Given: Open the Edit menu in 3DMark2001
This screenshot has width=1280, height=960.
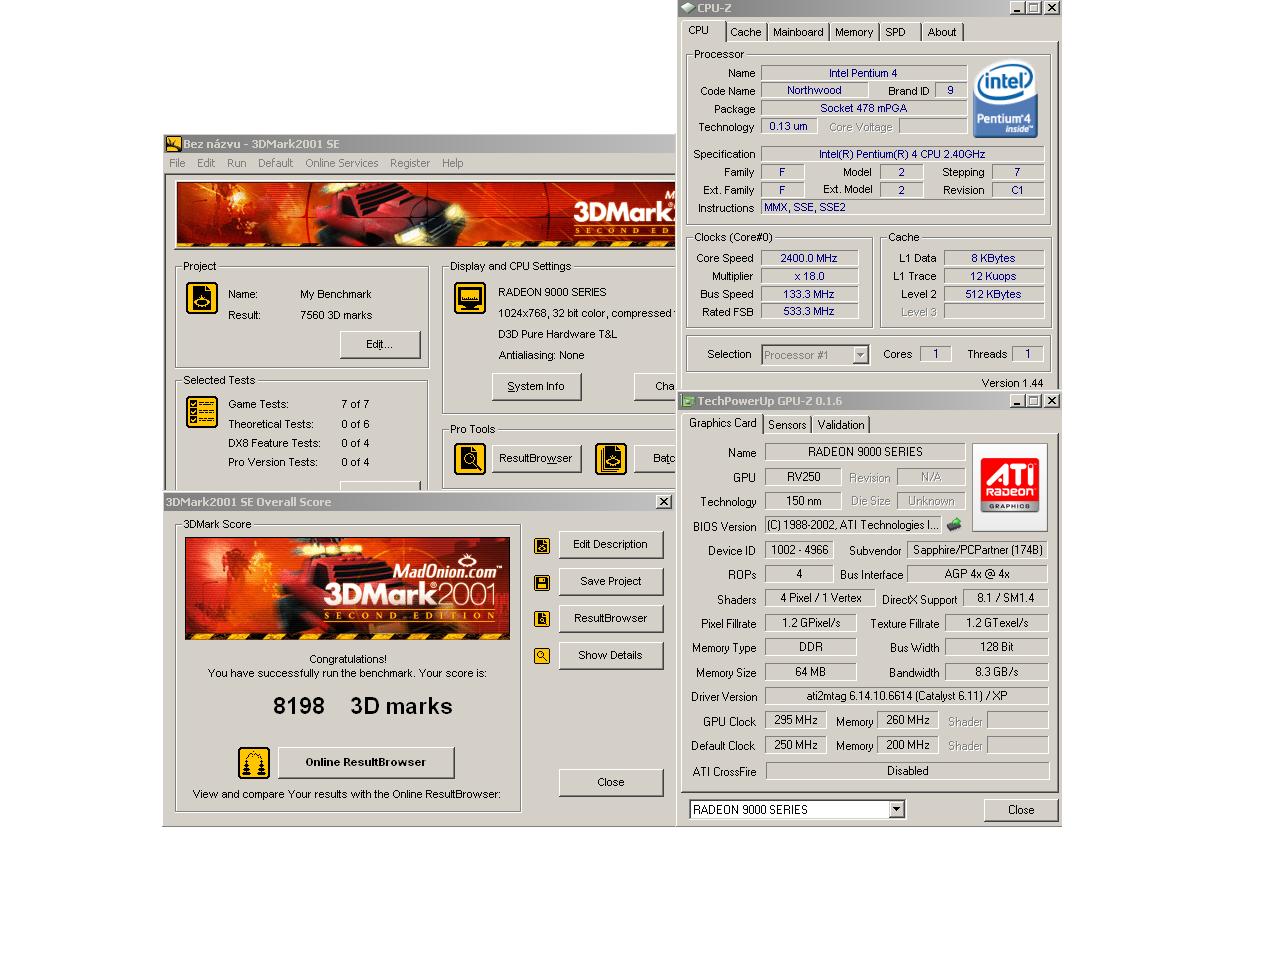Looking at the screenshot, I should click(x=206, y=163).
